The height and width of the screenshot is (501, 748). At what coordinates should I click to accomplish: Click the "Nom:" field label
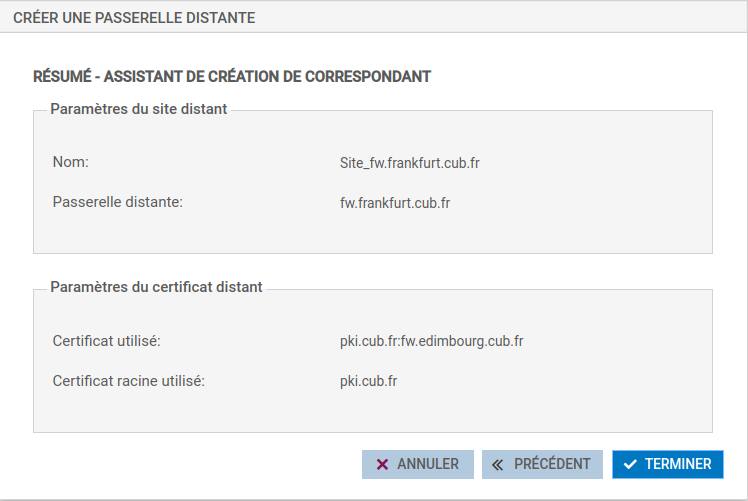coord(71,161)
